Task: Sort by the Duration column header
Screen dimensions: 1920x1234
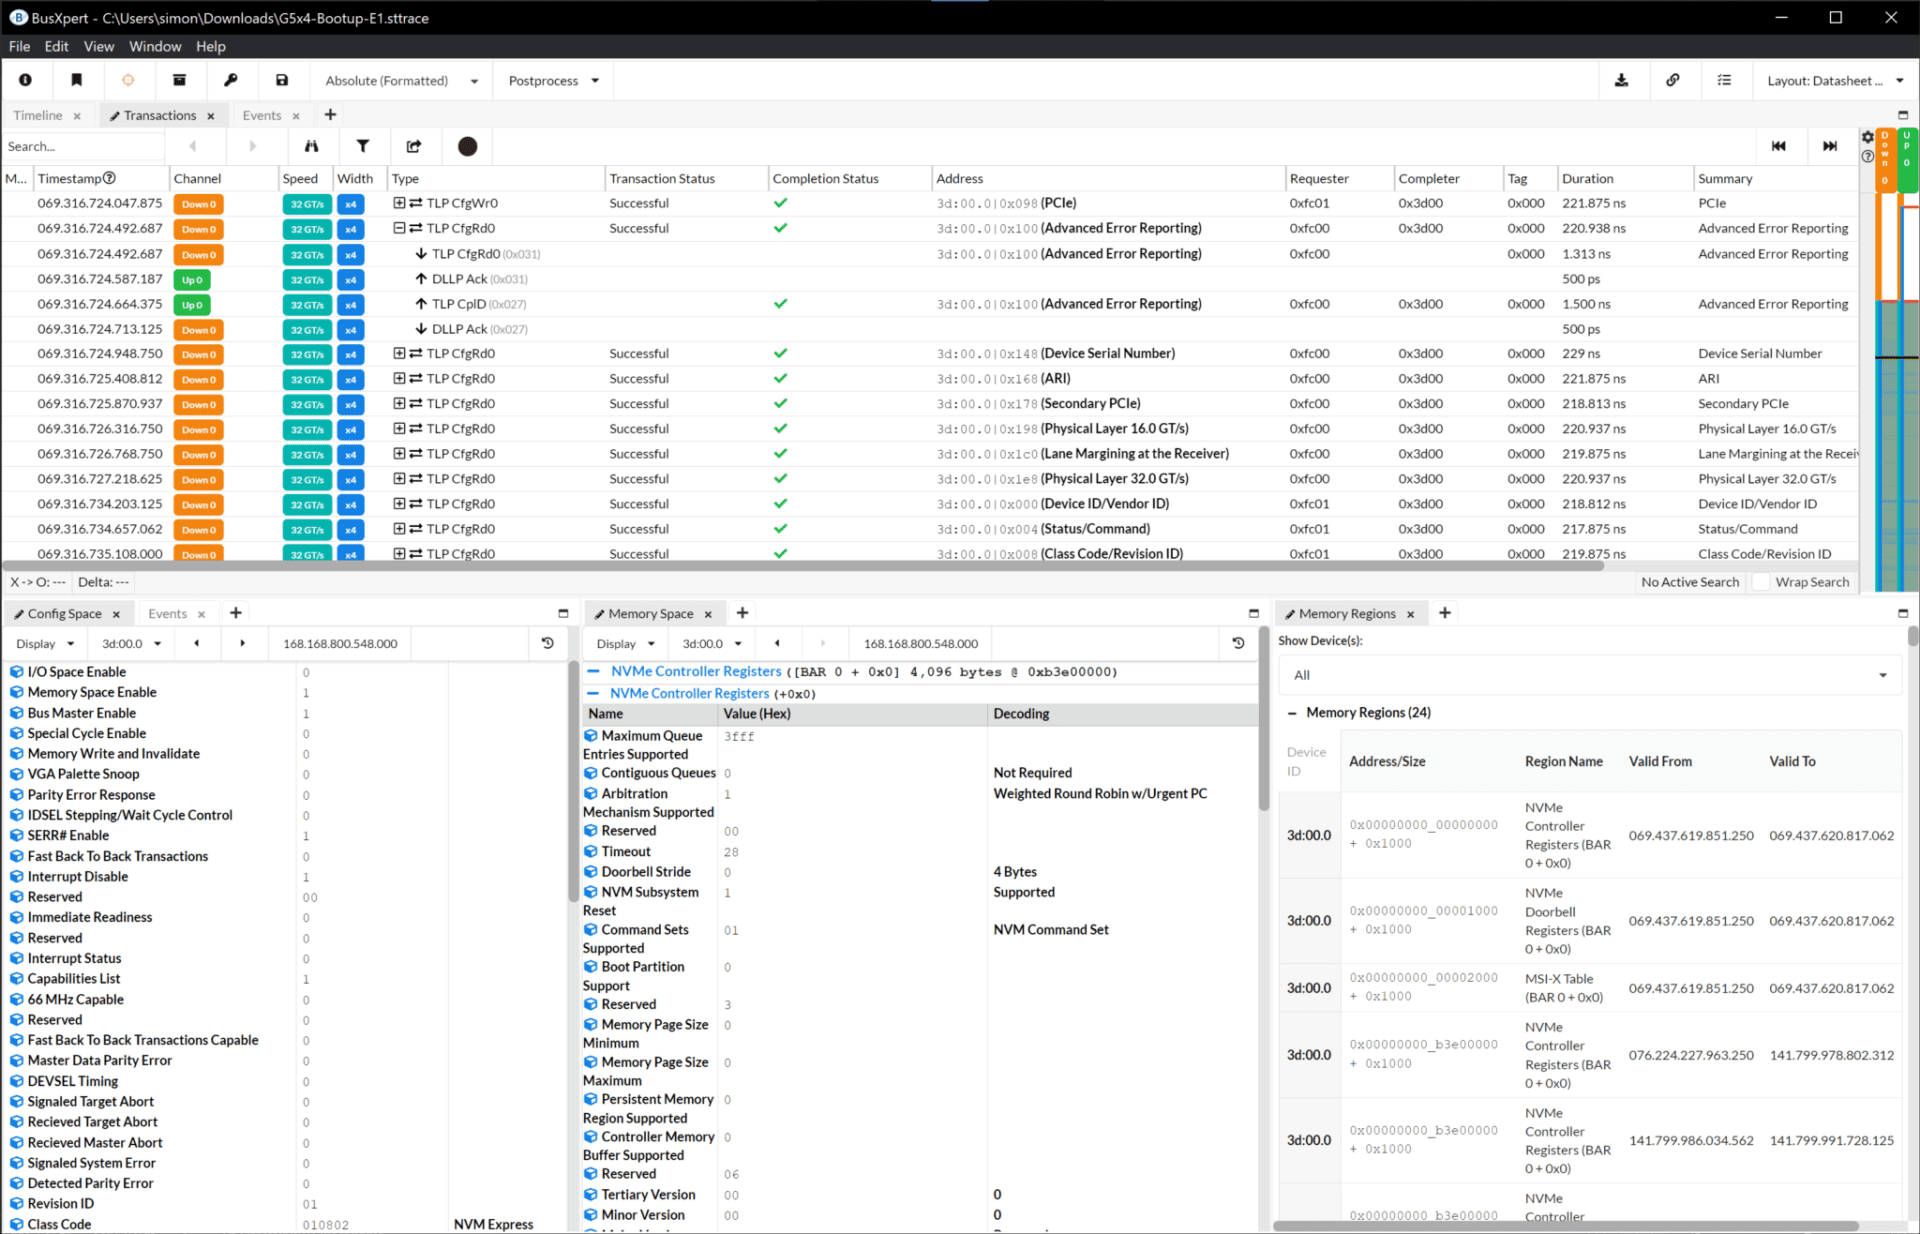Action: coord(1588,178)
